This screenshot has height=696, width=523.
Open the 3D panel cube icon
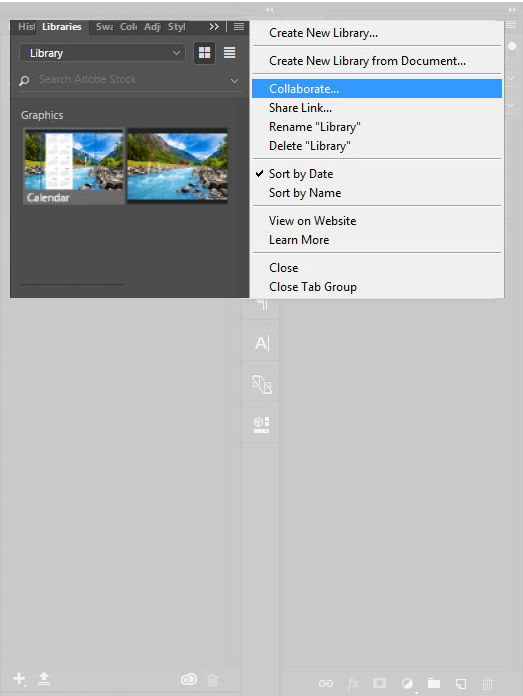point(262,424)
